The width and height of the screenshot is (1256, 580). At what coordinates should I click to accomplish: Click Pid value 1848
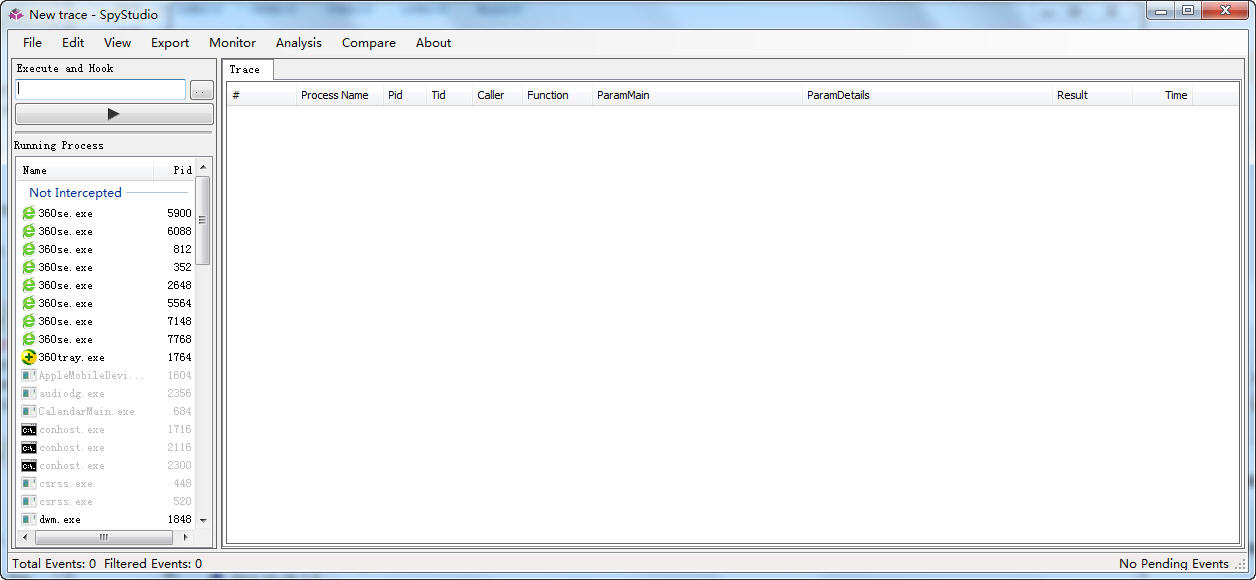(179, 519)
